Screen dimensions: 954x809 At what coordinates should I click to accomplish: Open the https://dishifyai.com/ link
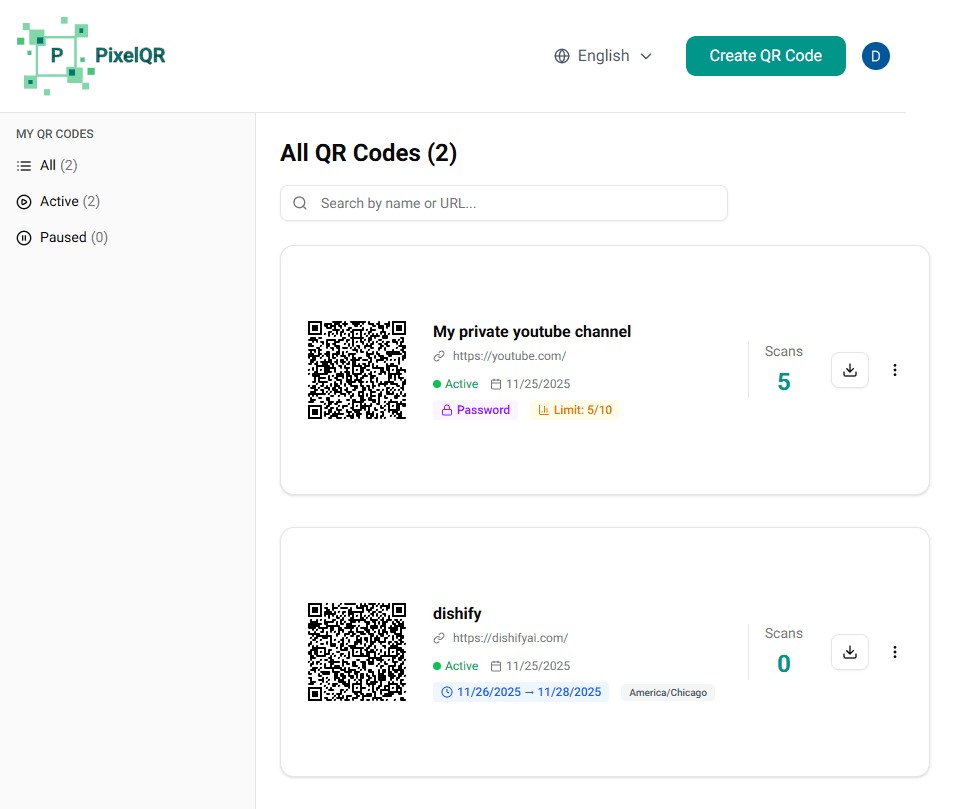(510, 637)
